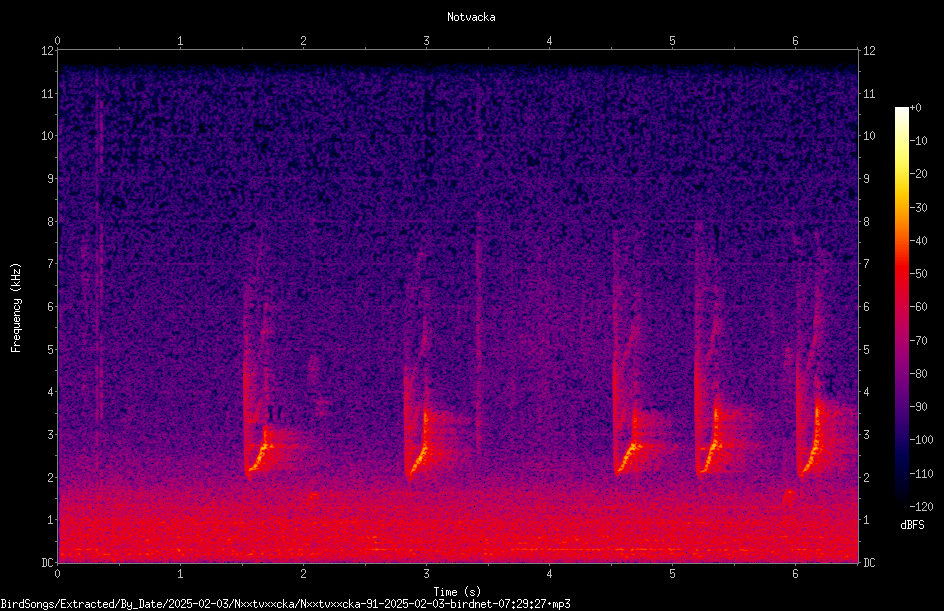Click the 8 kHz tick on the right axis

(866, 222)
